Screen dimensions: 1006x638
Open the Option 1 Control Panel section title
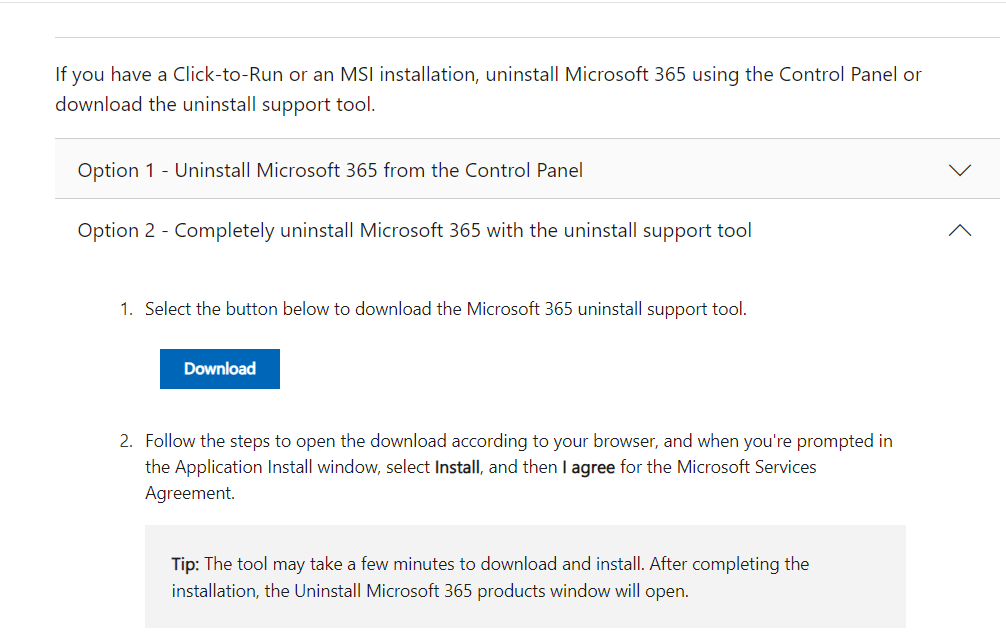click(x=330, y=170)
